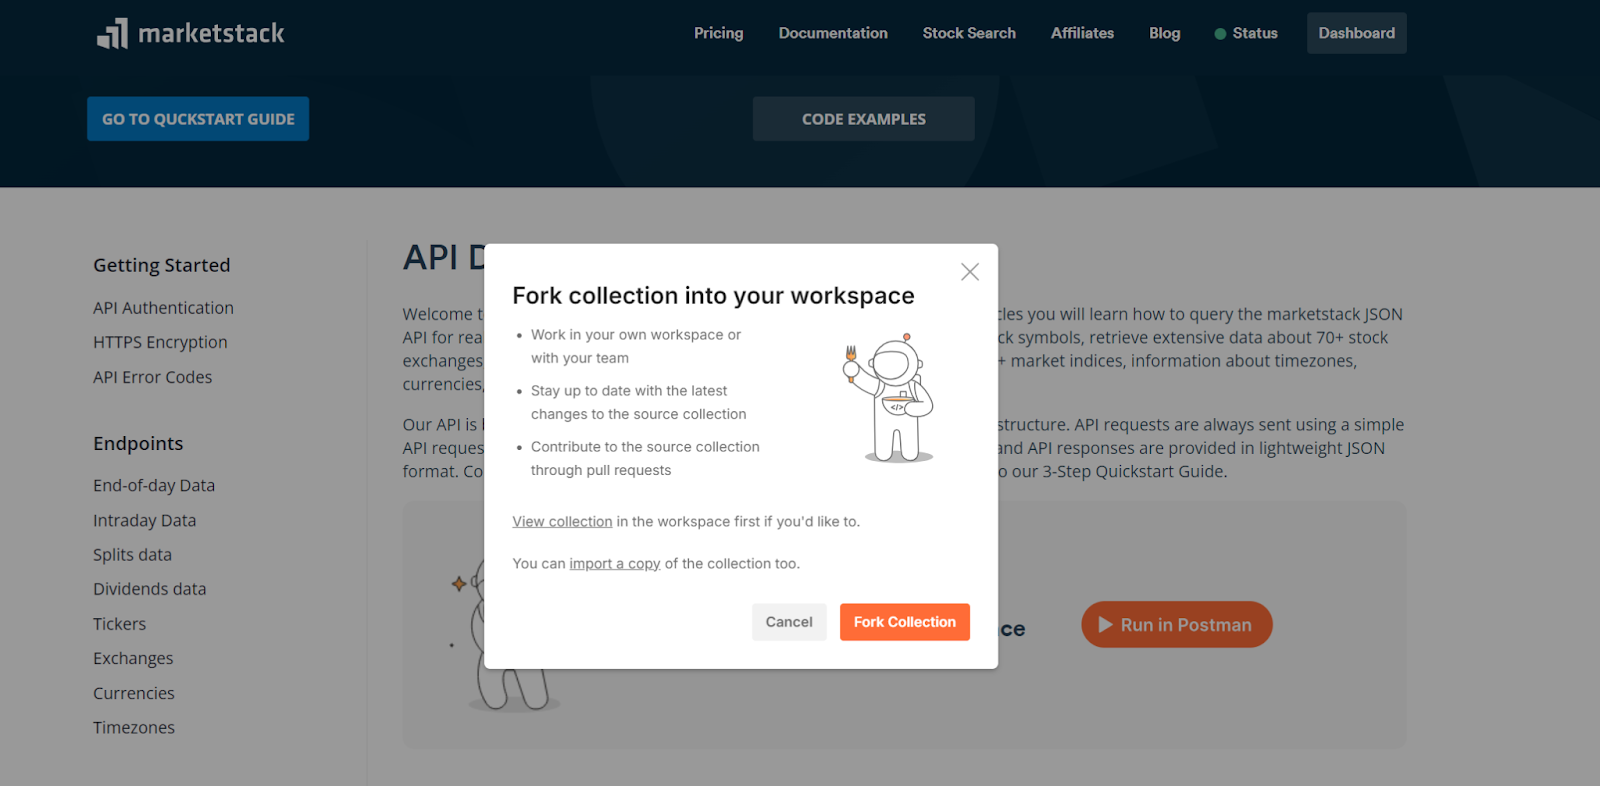
Task: Open the Pricing page
Action: click(719, 33)
